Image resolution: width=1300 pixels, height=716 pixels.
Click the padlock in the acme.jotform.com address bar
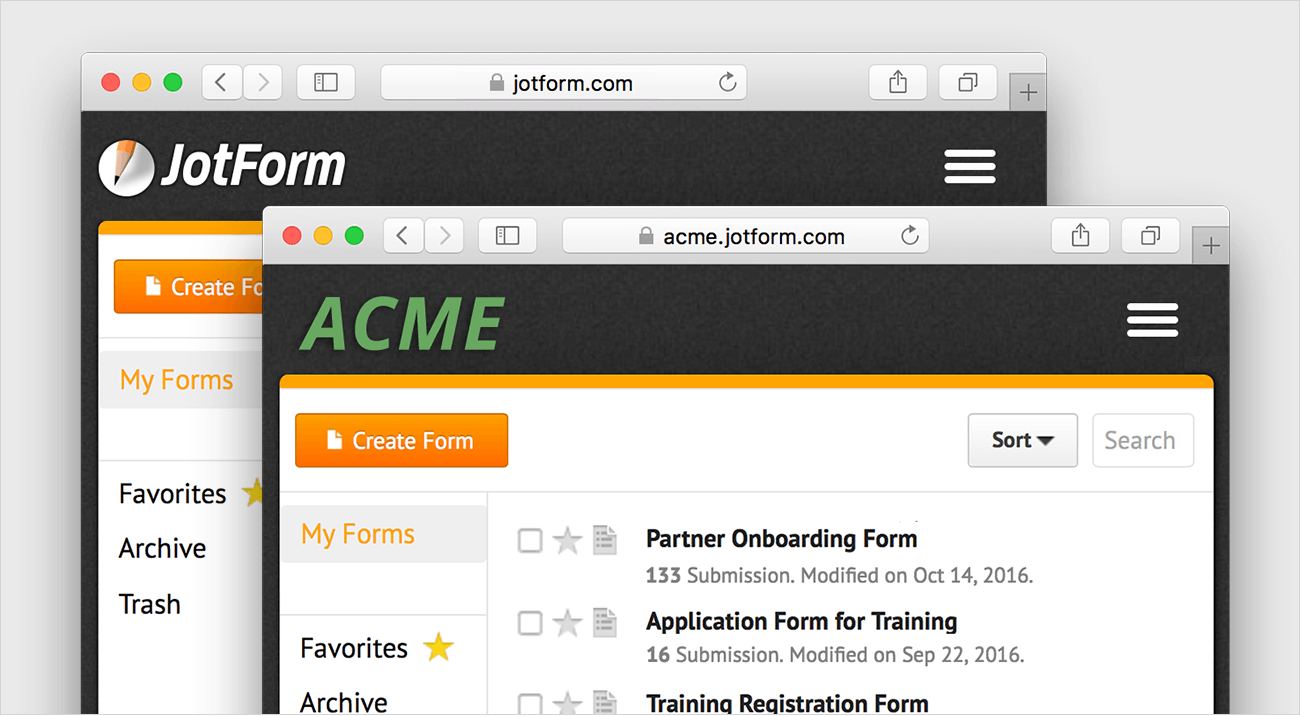tap(646, 236)
